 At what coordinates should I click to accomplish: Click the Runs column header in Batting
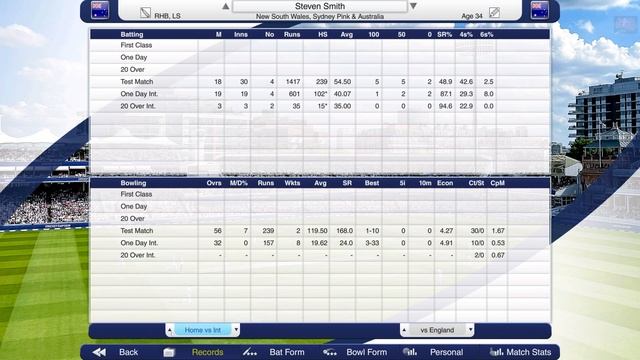click(x=292, y=34)
